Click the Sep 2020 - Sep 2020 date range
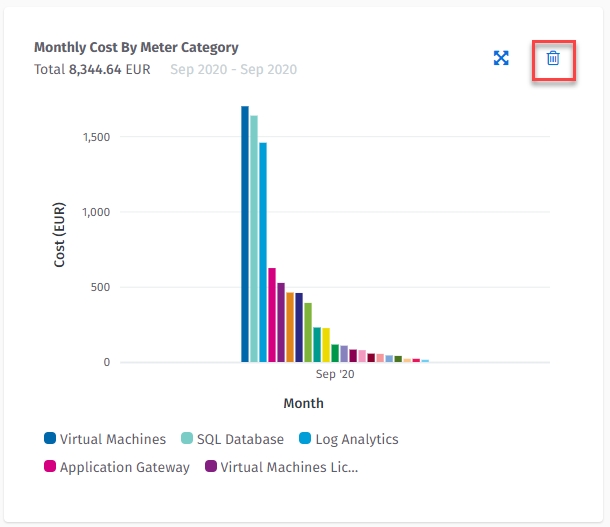The width and height of the screenshot is (610, 527). pyautogui.click(x=233, y=70)
